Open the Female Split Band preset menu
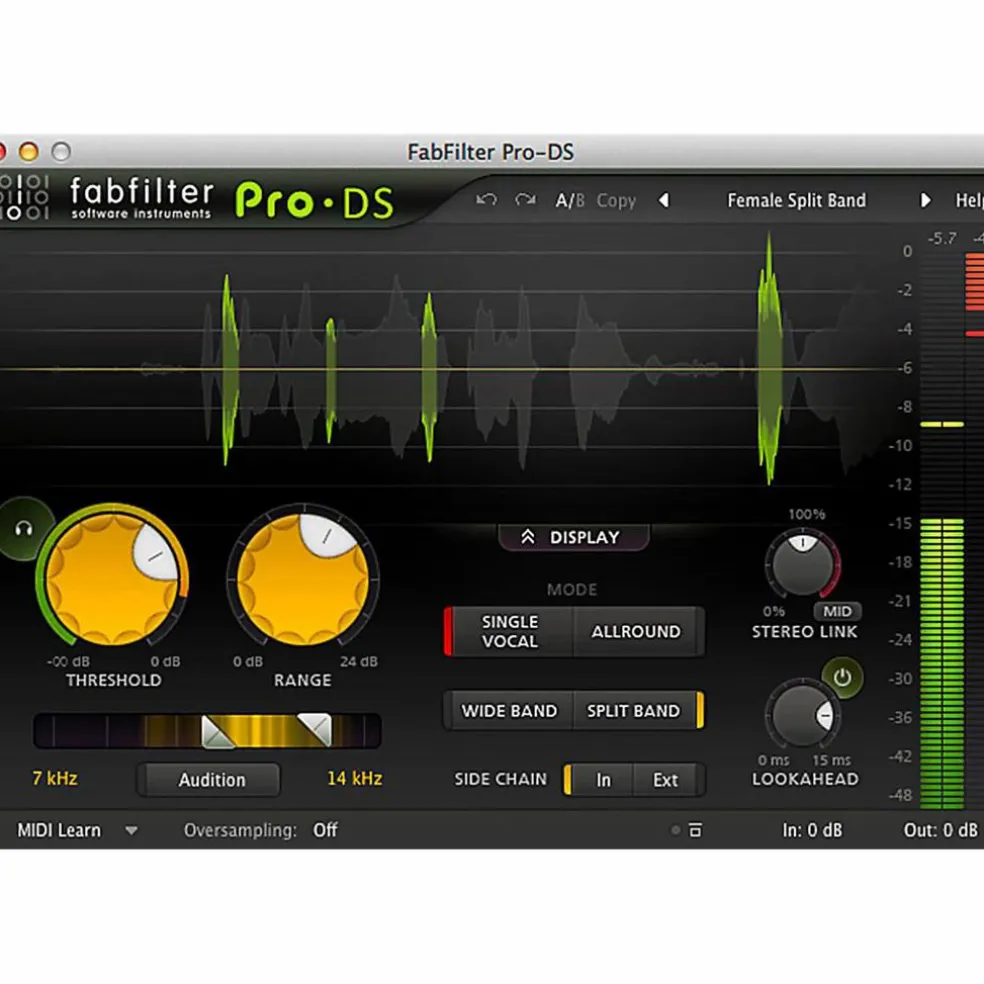Screen dimensions: 984x984 [x=796, y=201]
